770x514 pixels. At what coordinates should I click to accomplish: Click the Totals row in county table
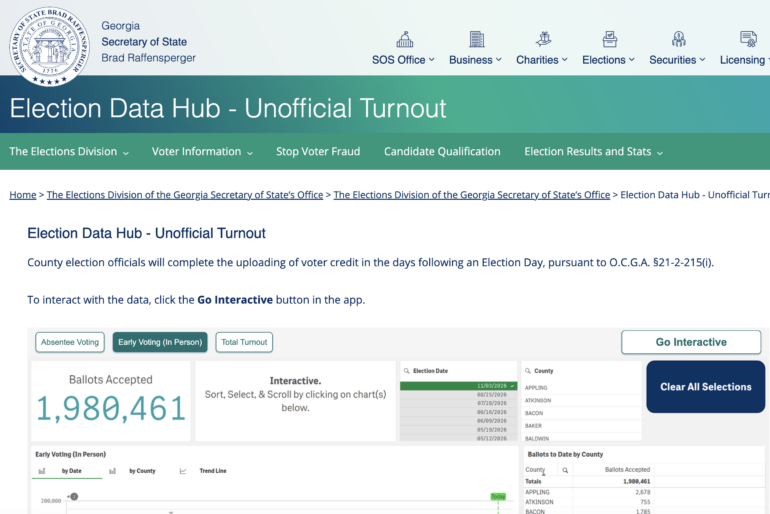point(587,482)
